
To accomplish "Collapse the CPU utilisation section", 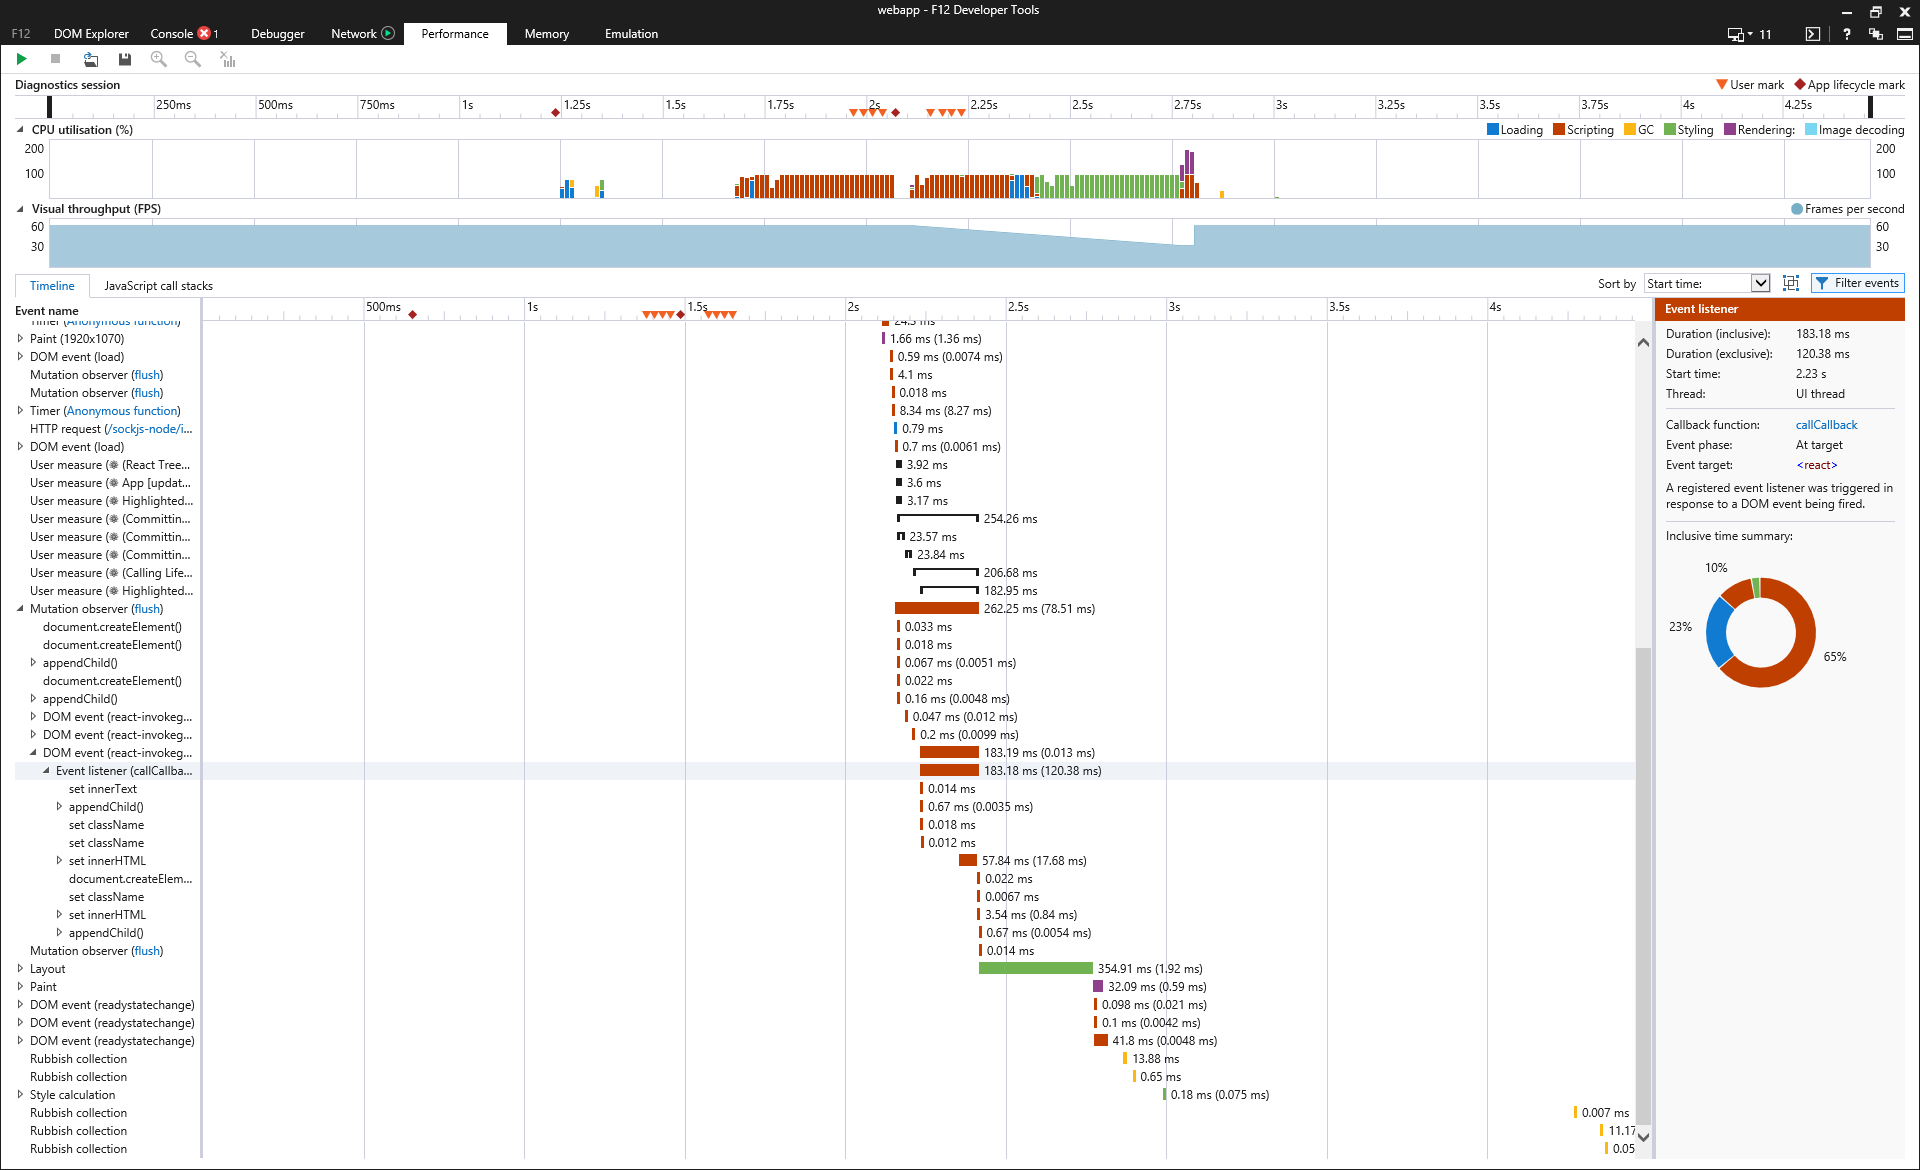I will click(x=20, y=129).
